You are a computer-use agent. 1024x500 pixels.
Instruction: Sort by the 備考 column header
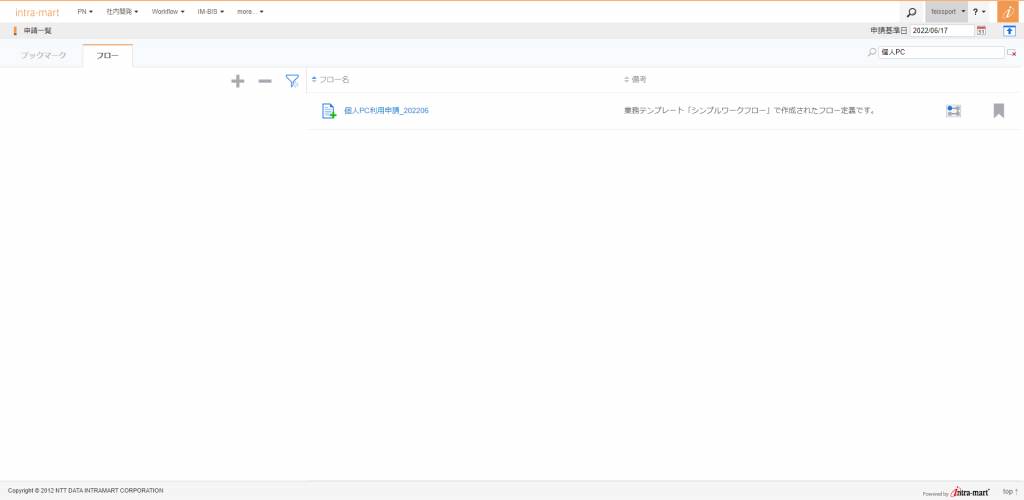[x=636, y=80]
